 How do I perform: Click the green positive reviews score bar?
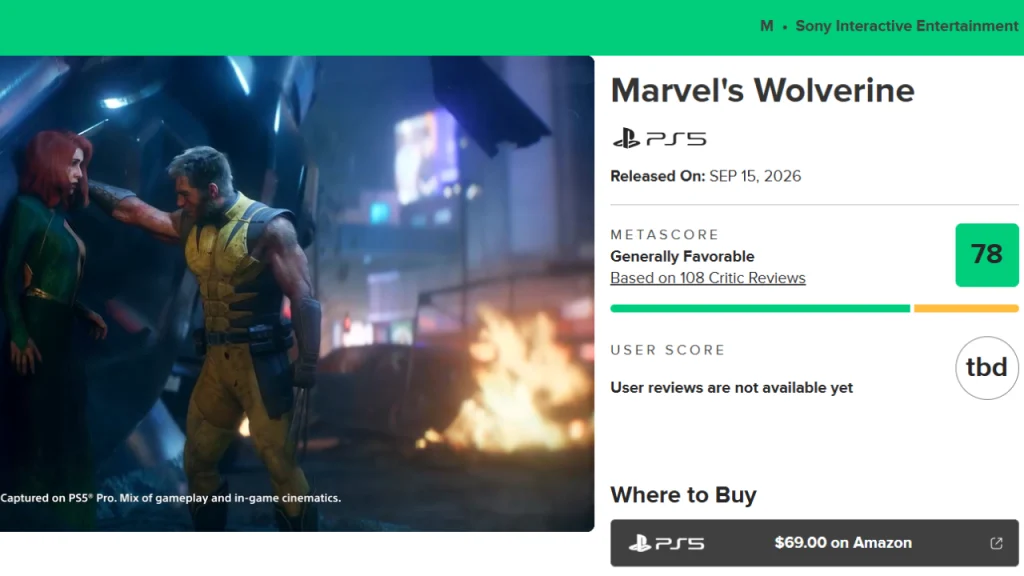[760, 308]
